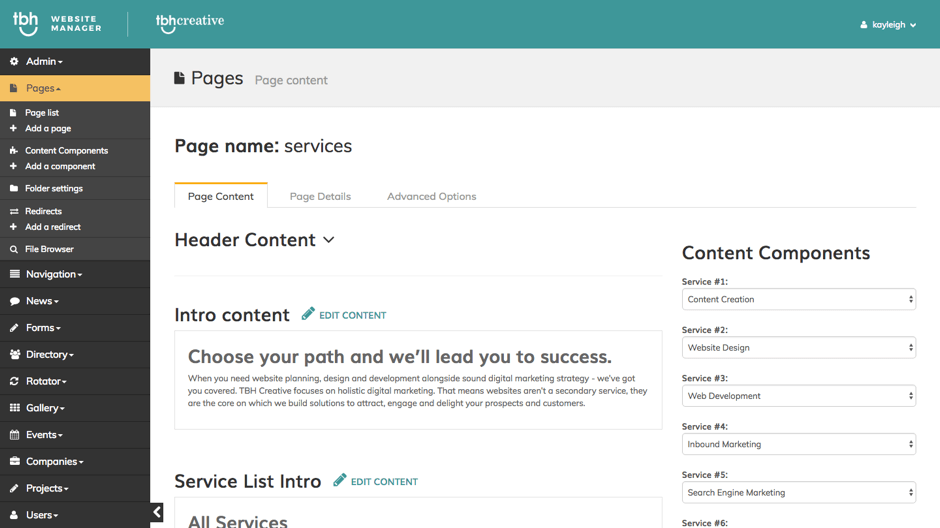The width and height of the screenshot is (940, 528).
Task: Click the user icon beside kayleigh
Action: (x=864, y=25)
